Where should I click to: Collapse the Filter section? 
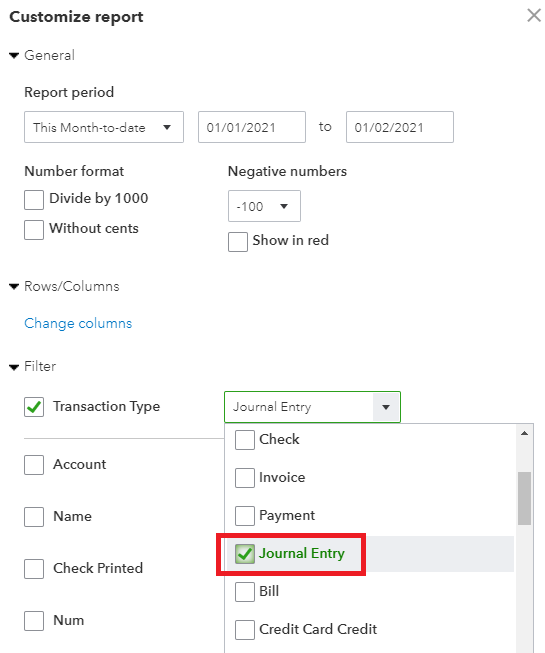pyautogui.click(x=14, y=367)
